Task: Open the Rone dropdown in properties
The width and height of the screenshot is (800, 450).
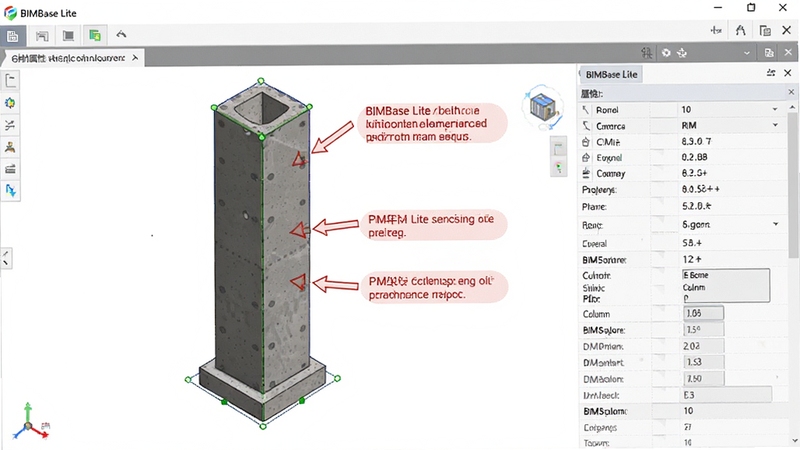Action: (776, 224)
